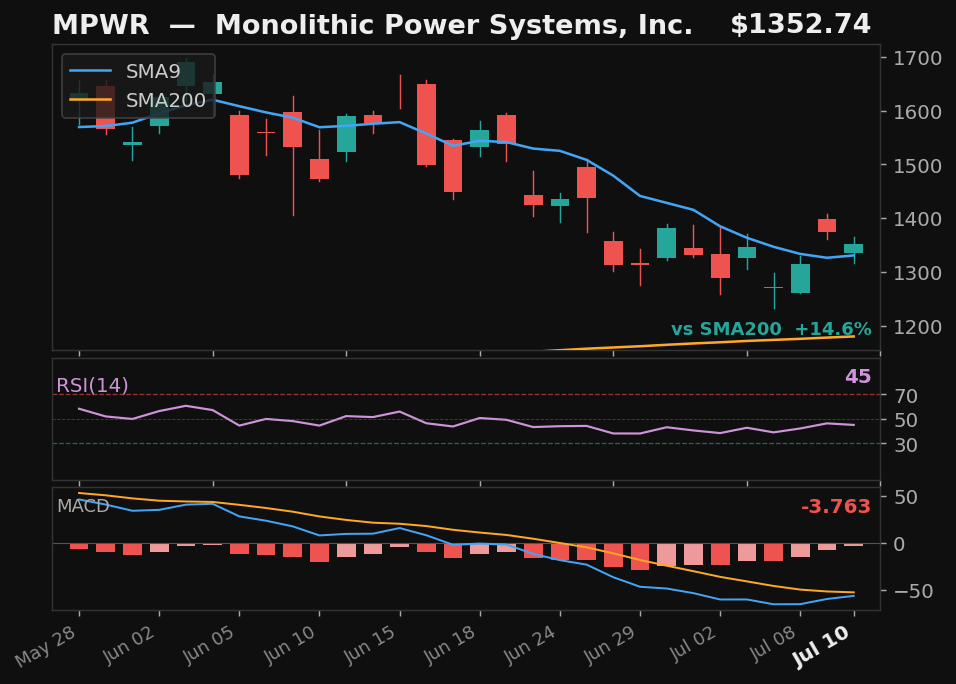Click the Jul 08 date label
956x684 pixels.
pos(773,644)
